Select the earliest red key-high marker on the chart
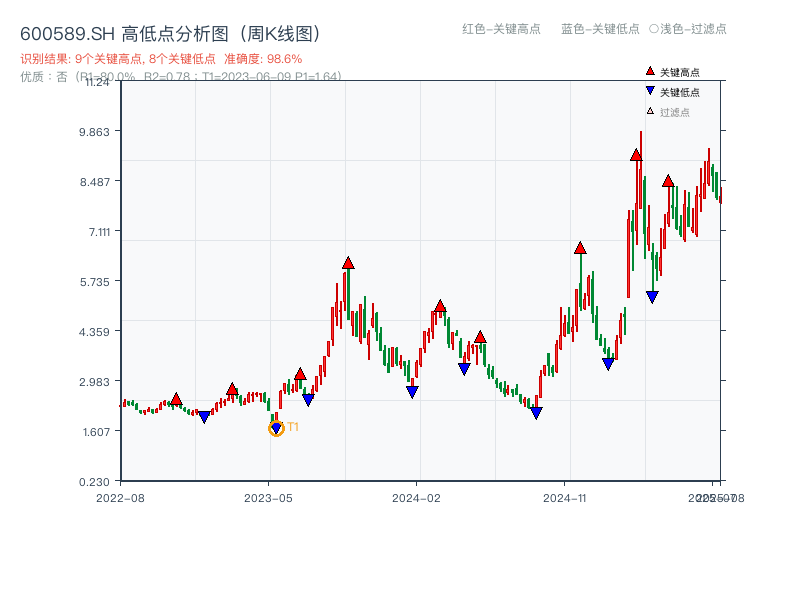800x600 pixels. (x=176, y=399)
